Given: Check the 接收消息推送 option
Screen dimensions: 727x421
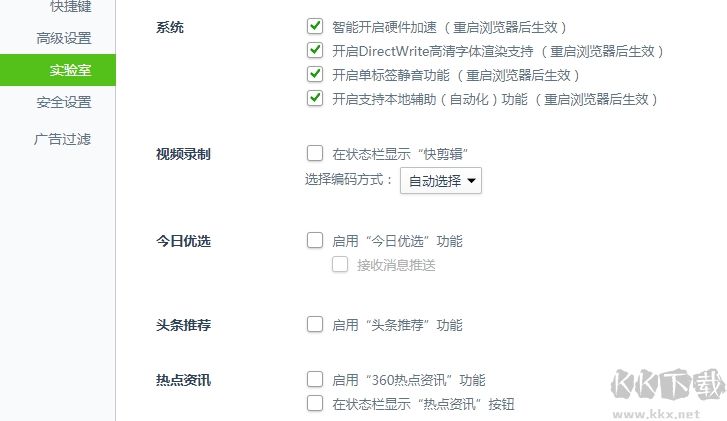Looking at the screenshot, I should point(339,265).
